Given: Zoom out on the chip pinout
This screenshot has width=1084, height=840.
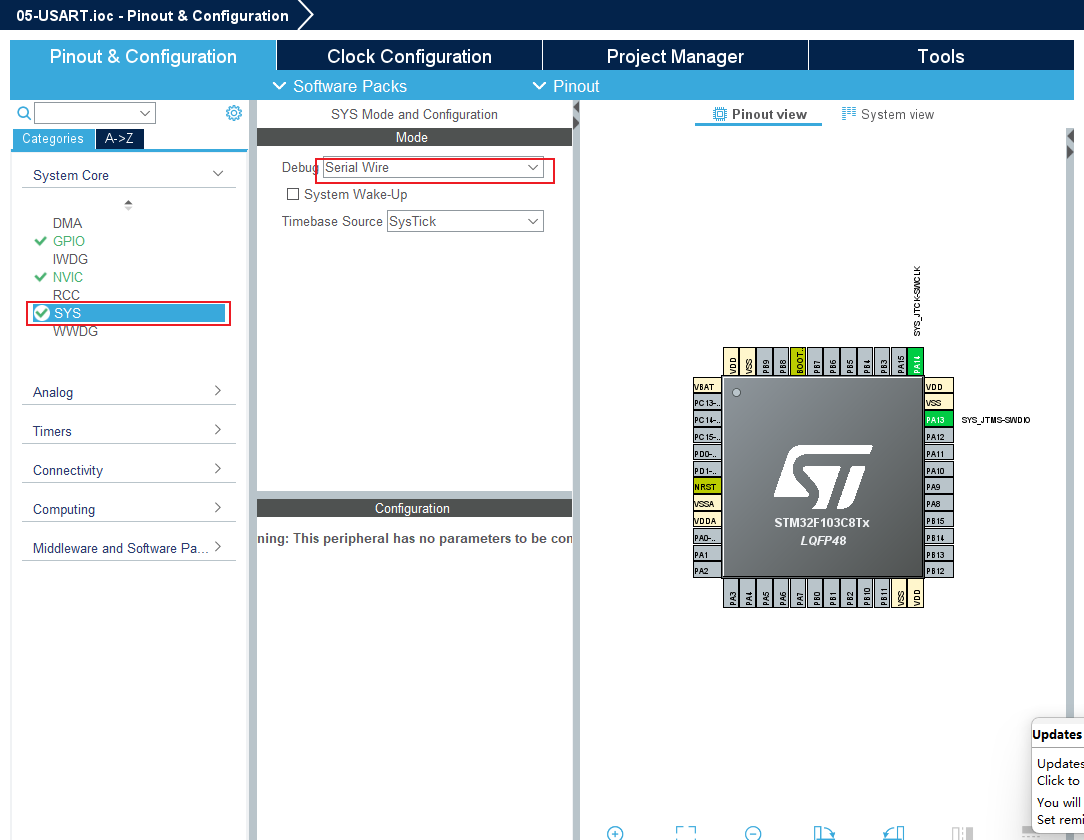Looking at the screenshot, I should tap(753, 833).
